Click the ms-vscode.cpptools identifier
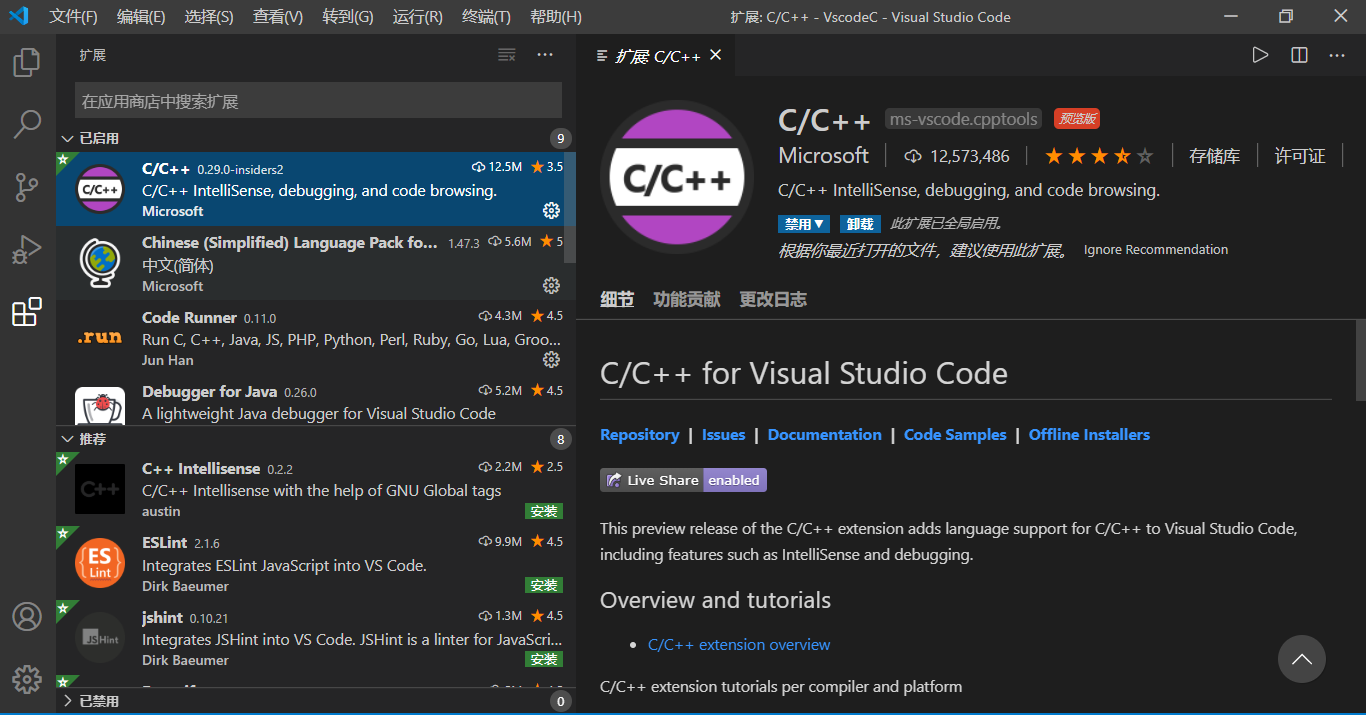1366x715 pixels. click(963, 119)
